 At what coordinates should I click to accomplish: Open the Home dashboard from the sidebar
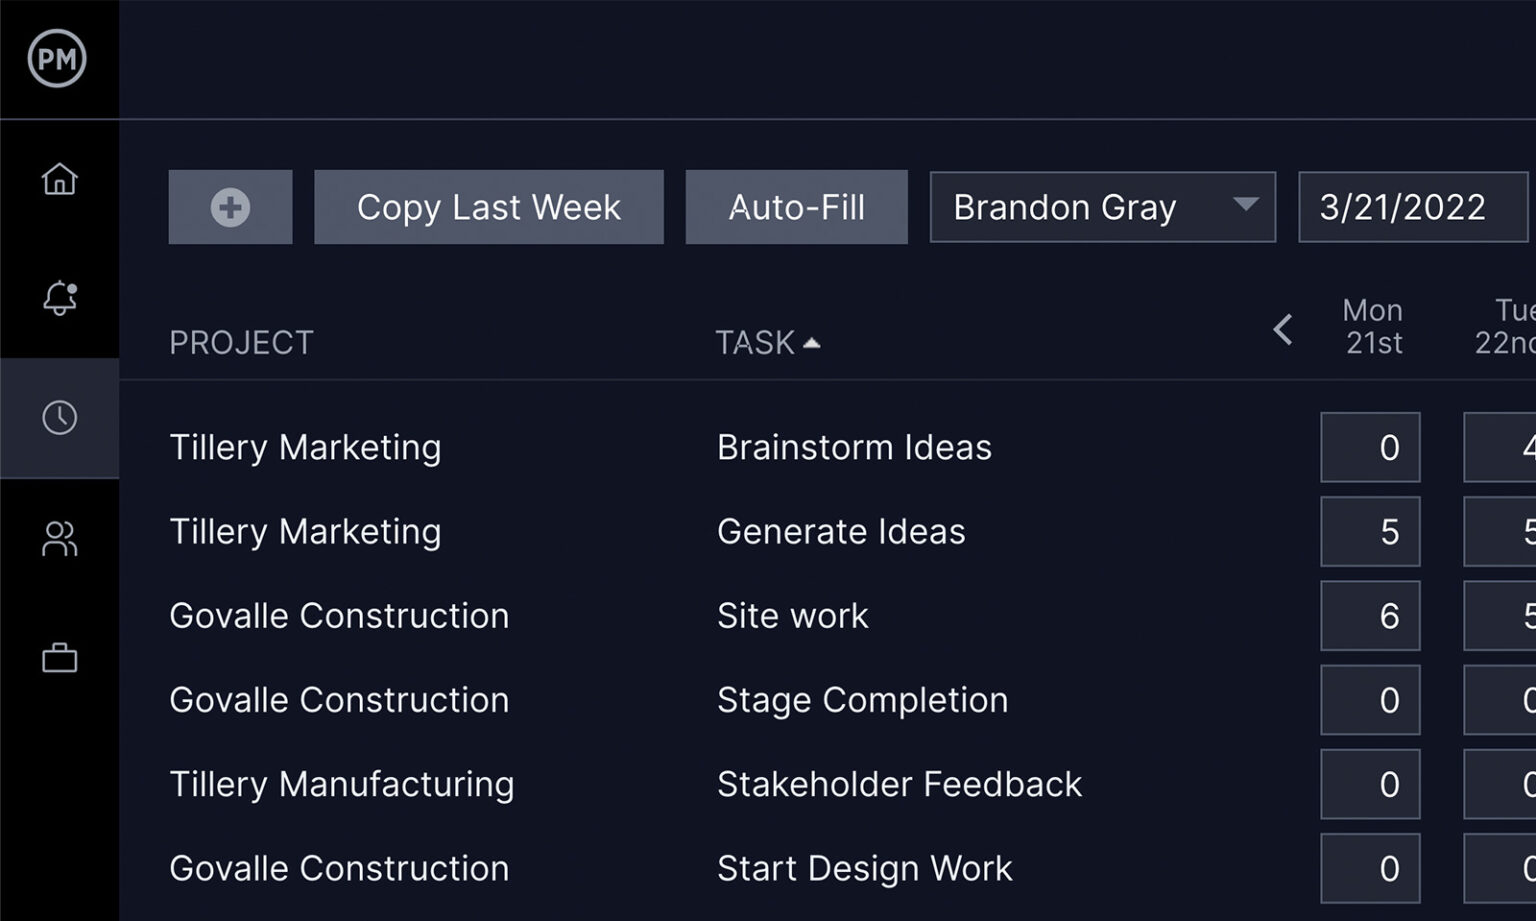[59, 180]
